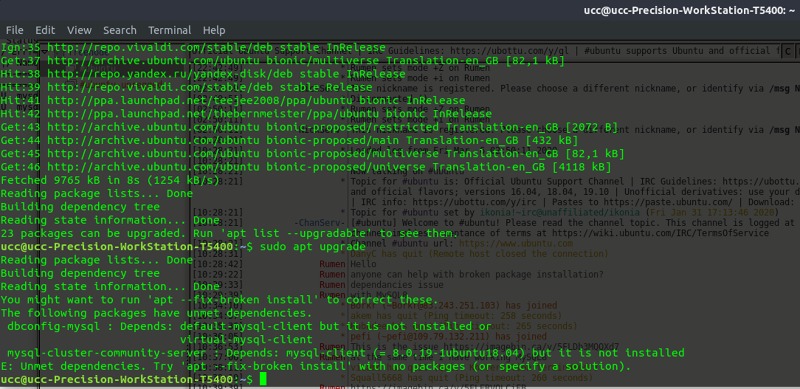Click 'Hit:42' thebernmeister ppa line

(246, 114)
